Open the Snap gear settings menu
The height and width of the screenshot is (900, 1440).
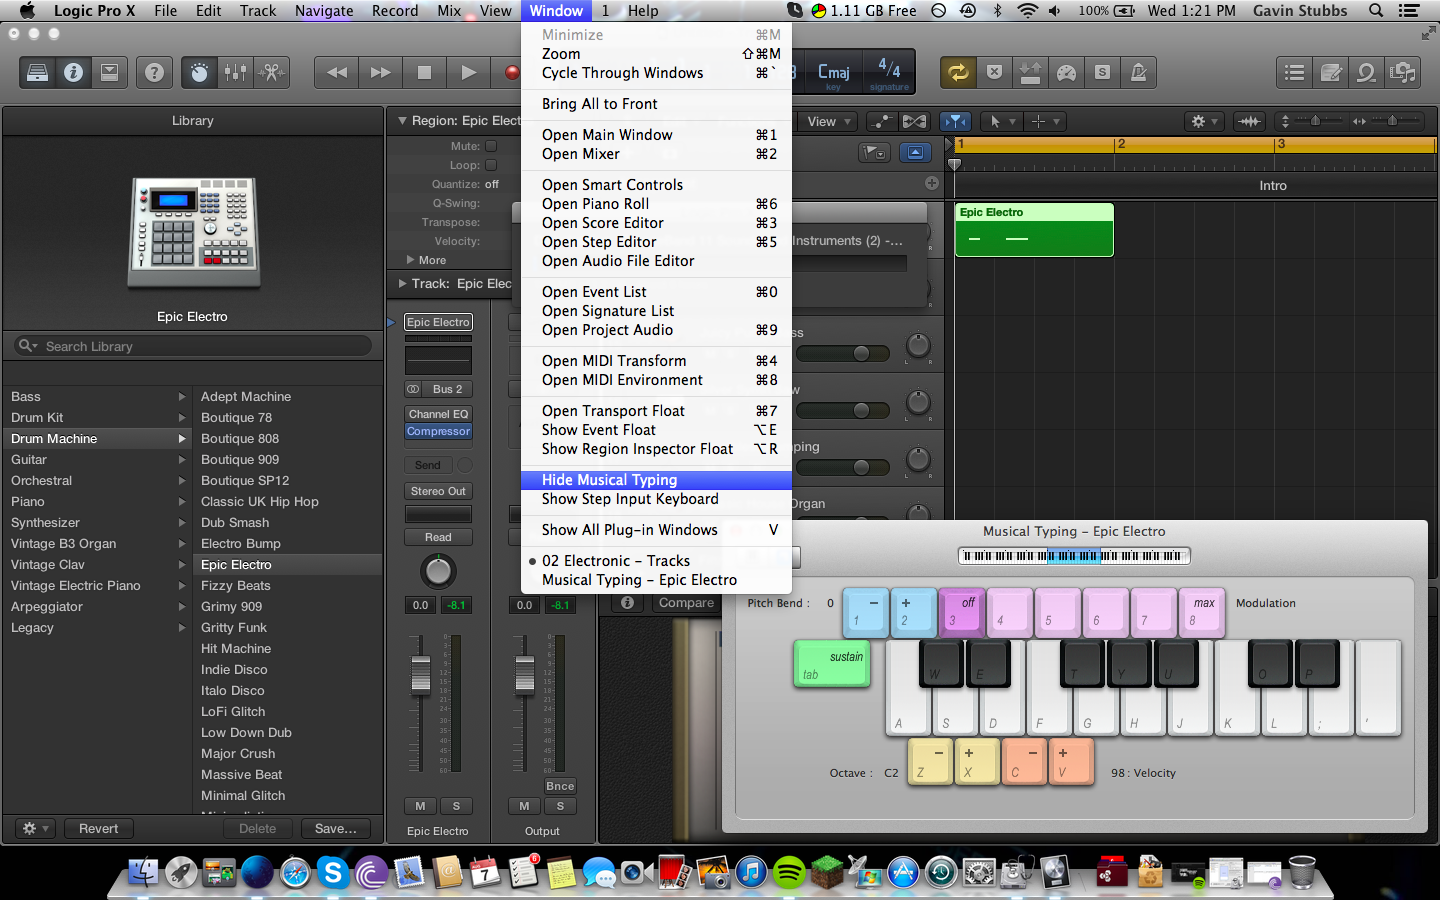[x=1204, y=121]
